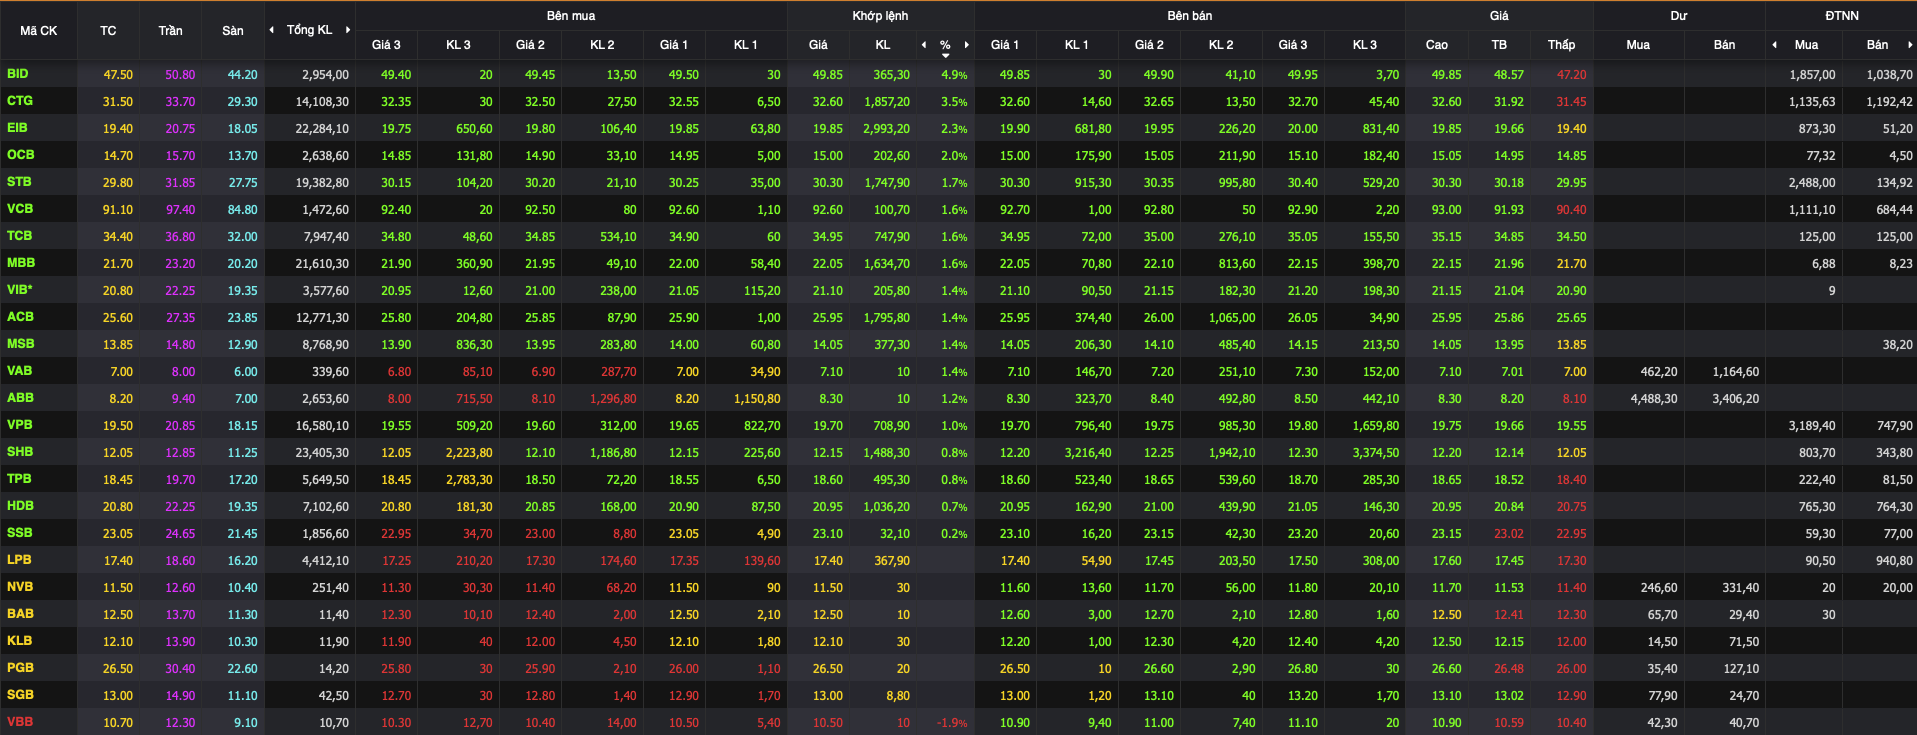Viewport: 1917px width, 735px height.
Task: Click the Bên mua group header
Action: (x=571, y=16)
